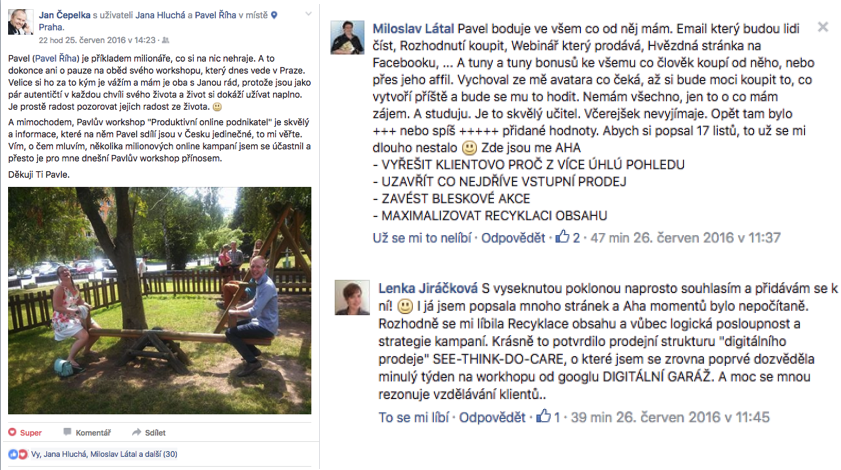
Task: Close the comment with the X button
Action: click(x=823, y=27)
